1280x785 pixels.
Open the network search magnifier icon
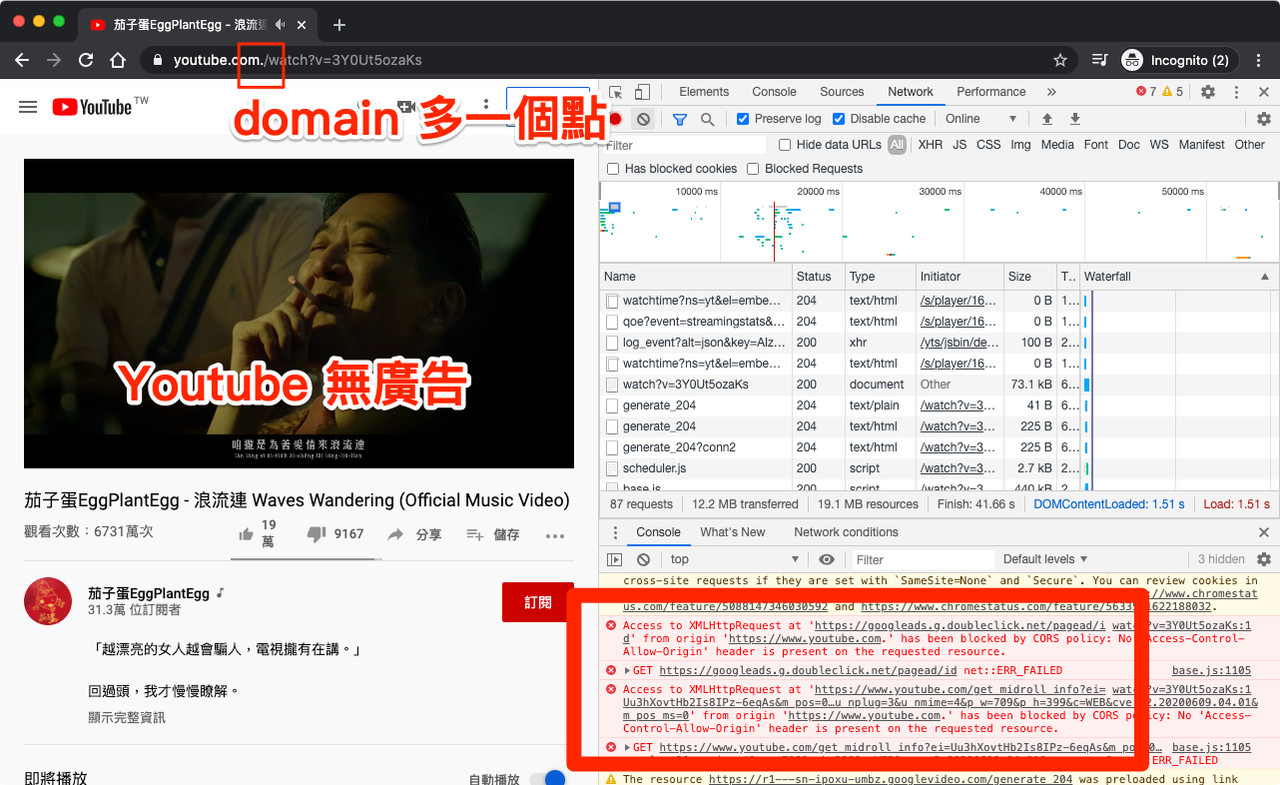coord(707,119)
